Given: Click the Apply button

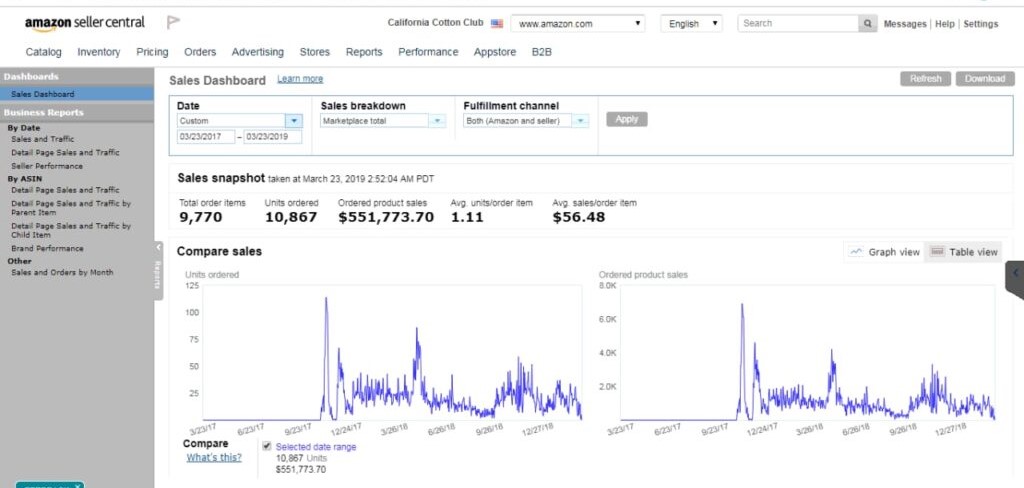Looking at the screenshot, I should 627,119.
